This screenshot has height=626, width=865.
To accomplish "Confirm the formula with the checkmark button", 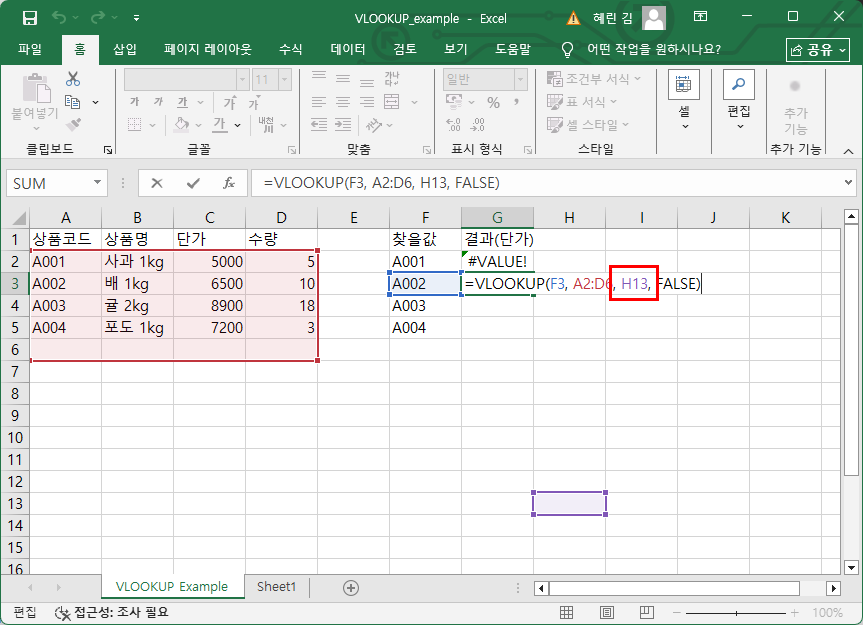I will coord(193,183).
